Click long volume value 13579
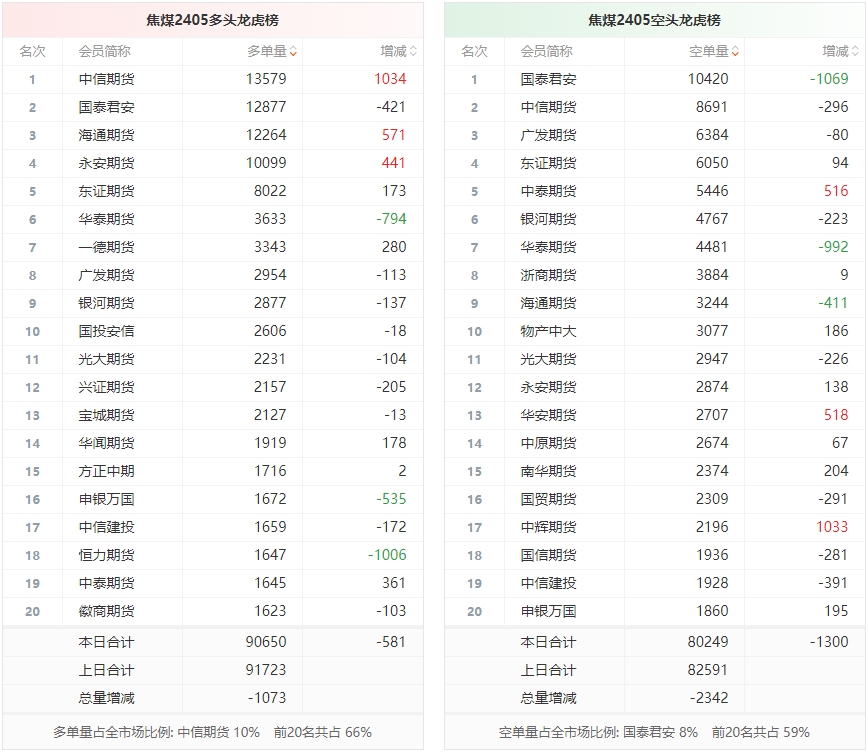Screen dimensions: 868x754 (266, 79)
